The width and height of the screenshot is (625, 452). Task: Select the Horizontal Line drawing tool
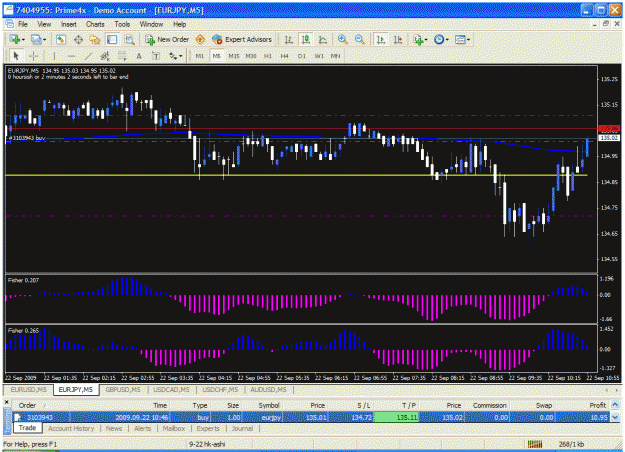[x=71, y=56]
